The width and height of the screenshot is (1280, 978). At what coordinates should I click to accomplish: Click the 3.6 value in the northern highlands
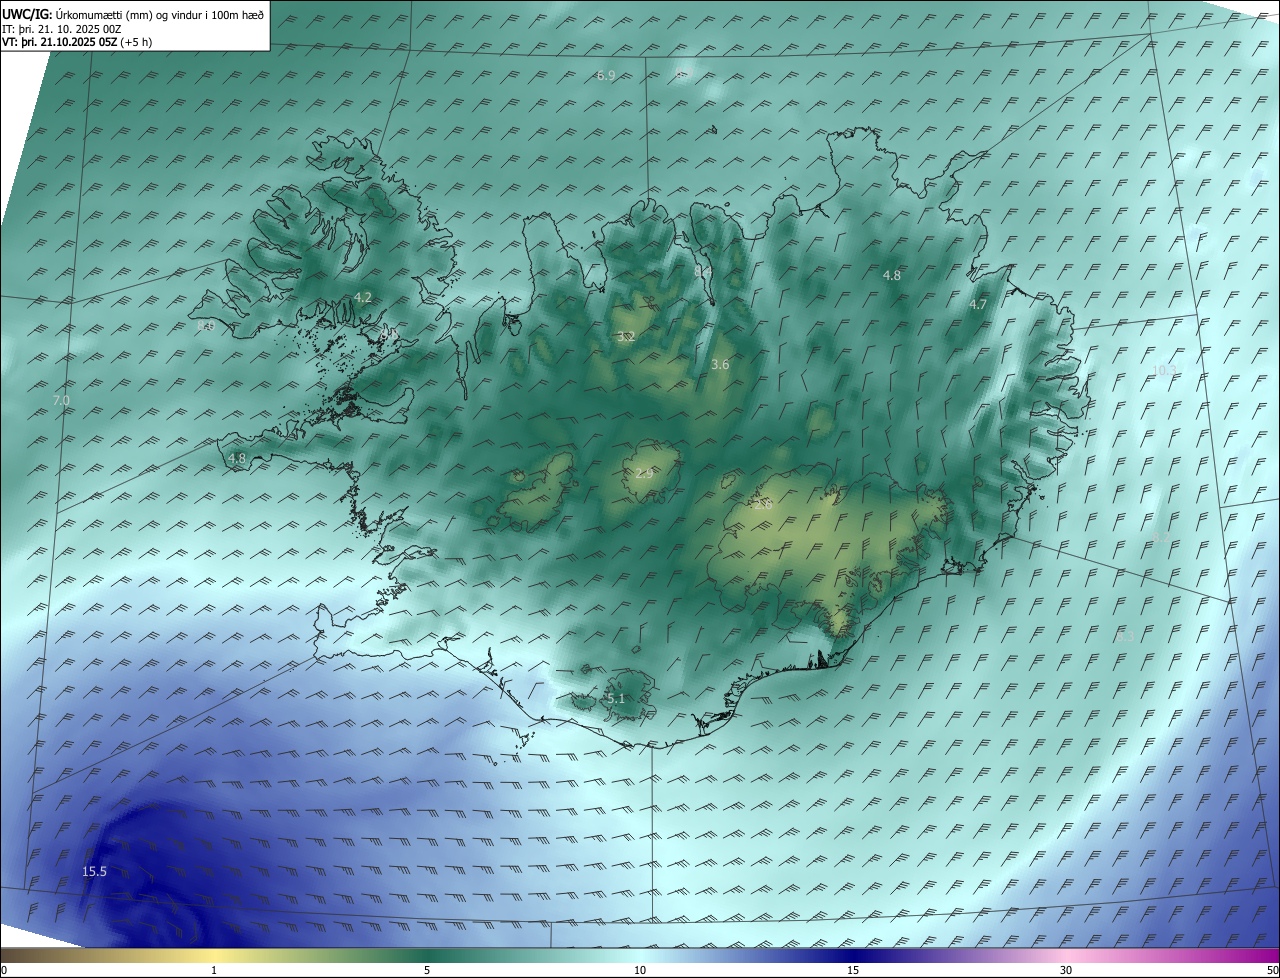pos(720,365)
